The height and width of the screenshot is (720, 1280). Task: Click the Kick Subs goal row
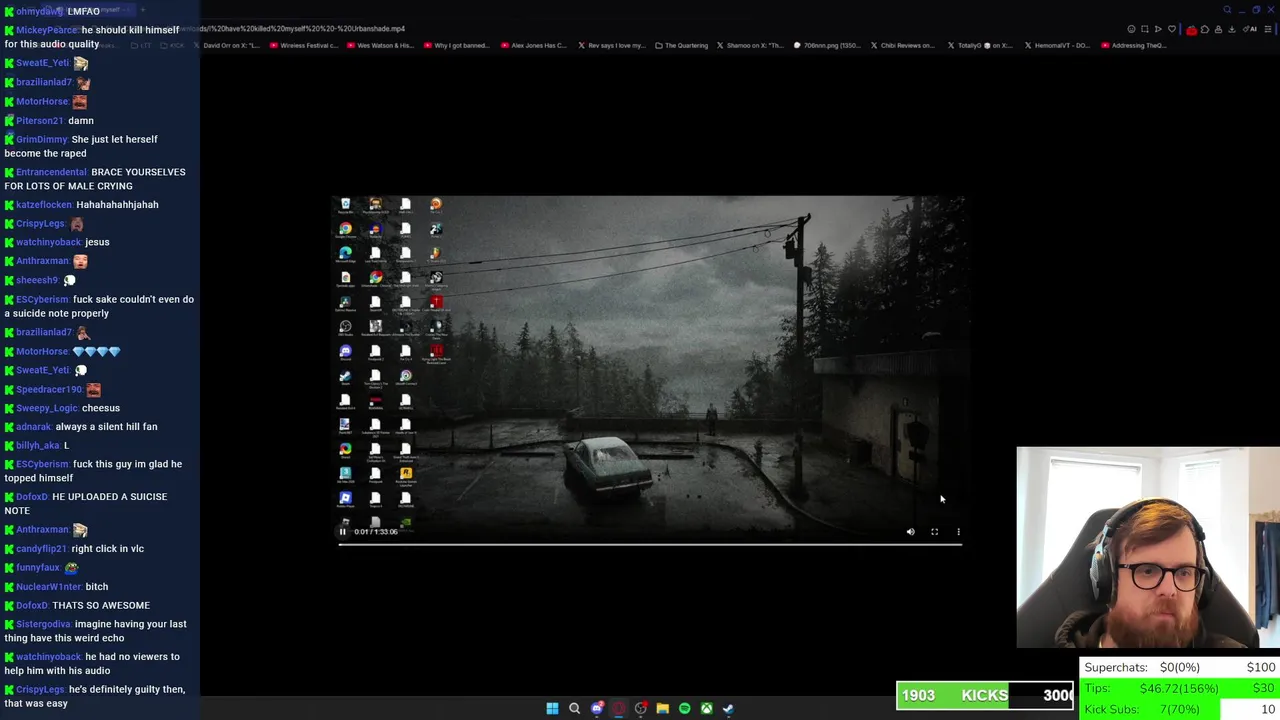(1180, 709)
